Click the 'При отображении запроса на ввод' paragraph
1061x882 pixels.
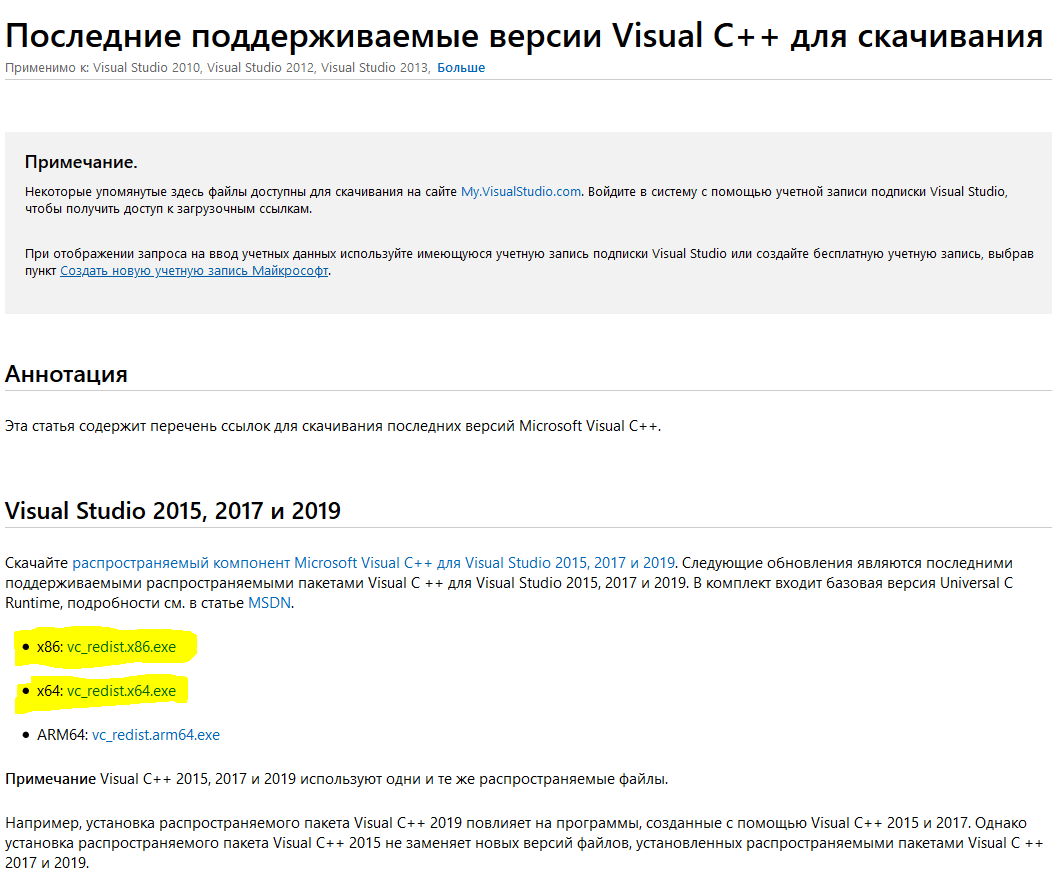(529, 262)
